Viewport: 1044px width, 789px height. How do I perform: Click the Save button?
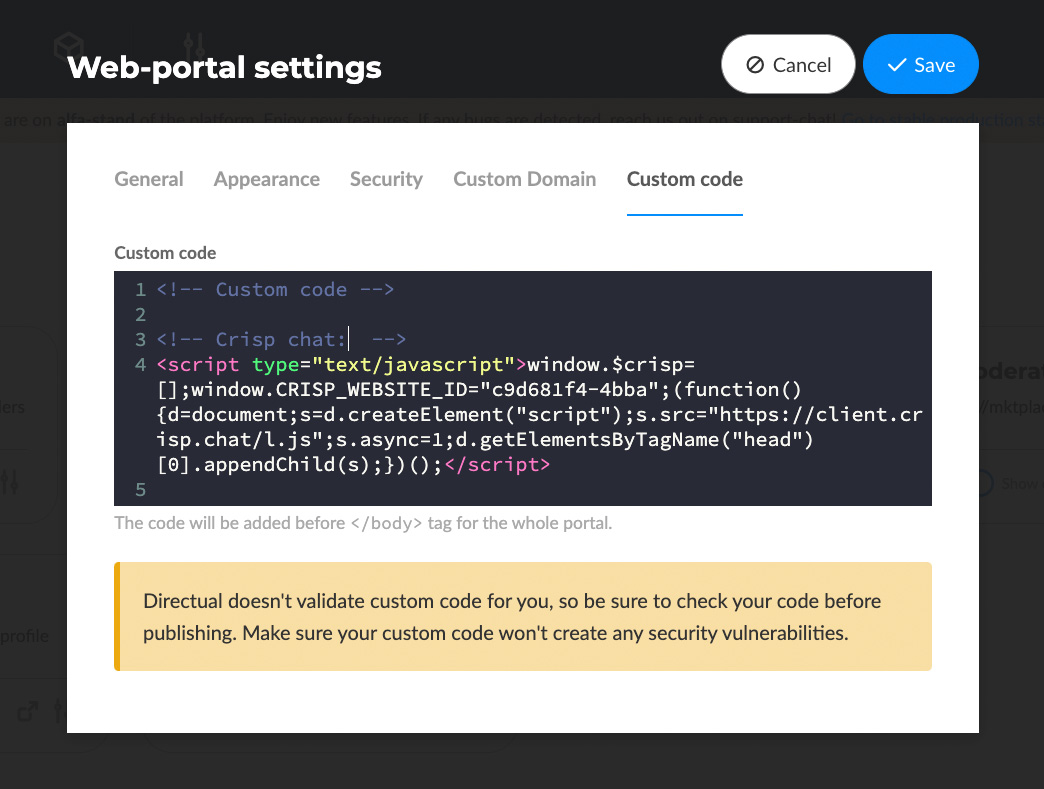(920, 65)
